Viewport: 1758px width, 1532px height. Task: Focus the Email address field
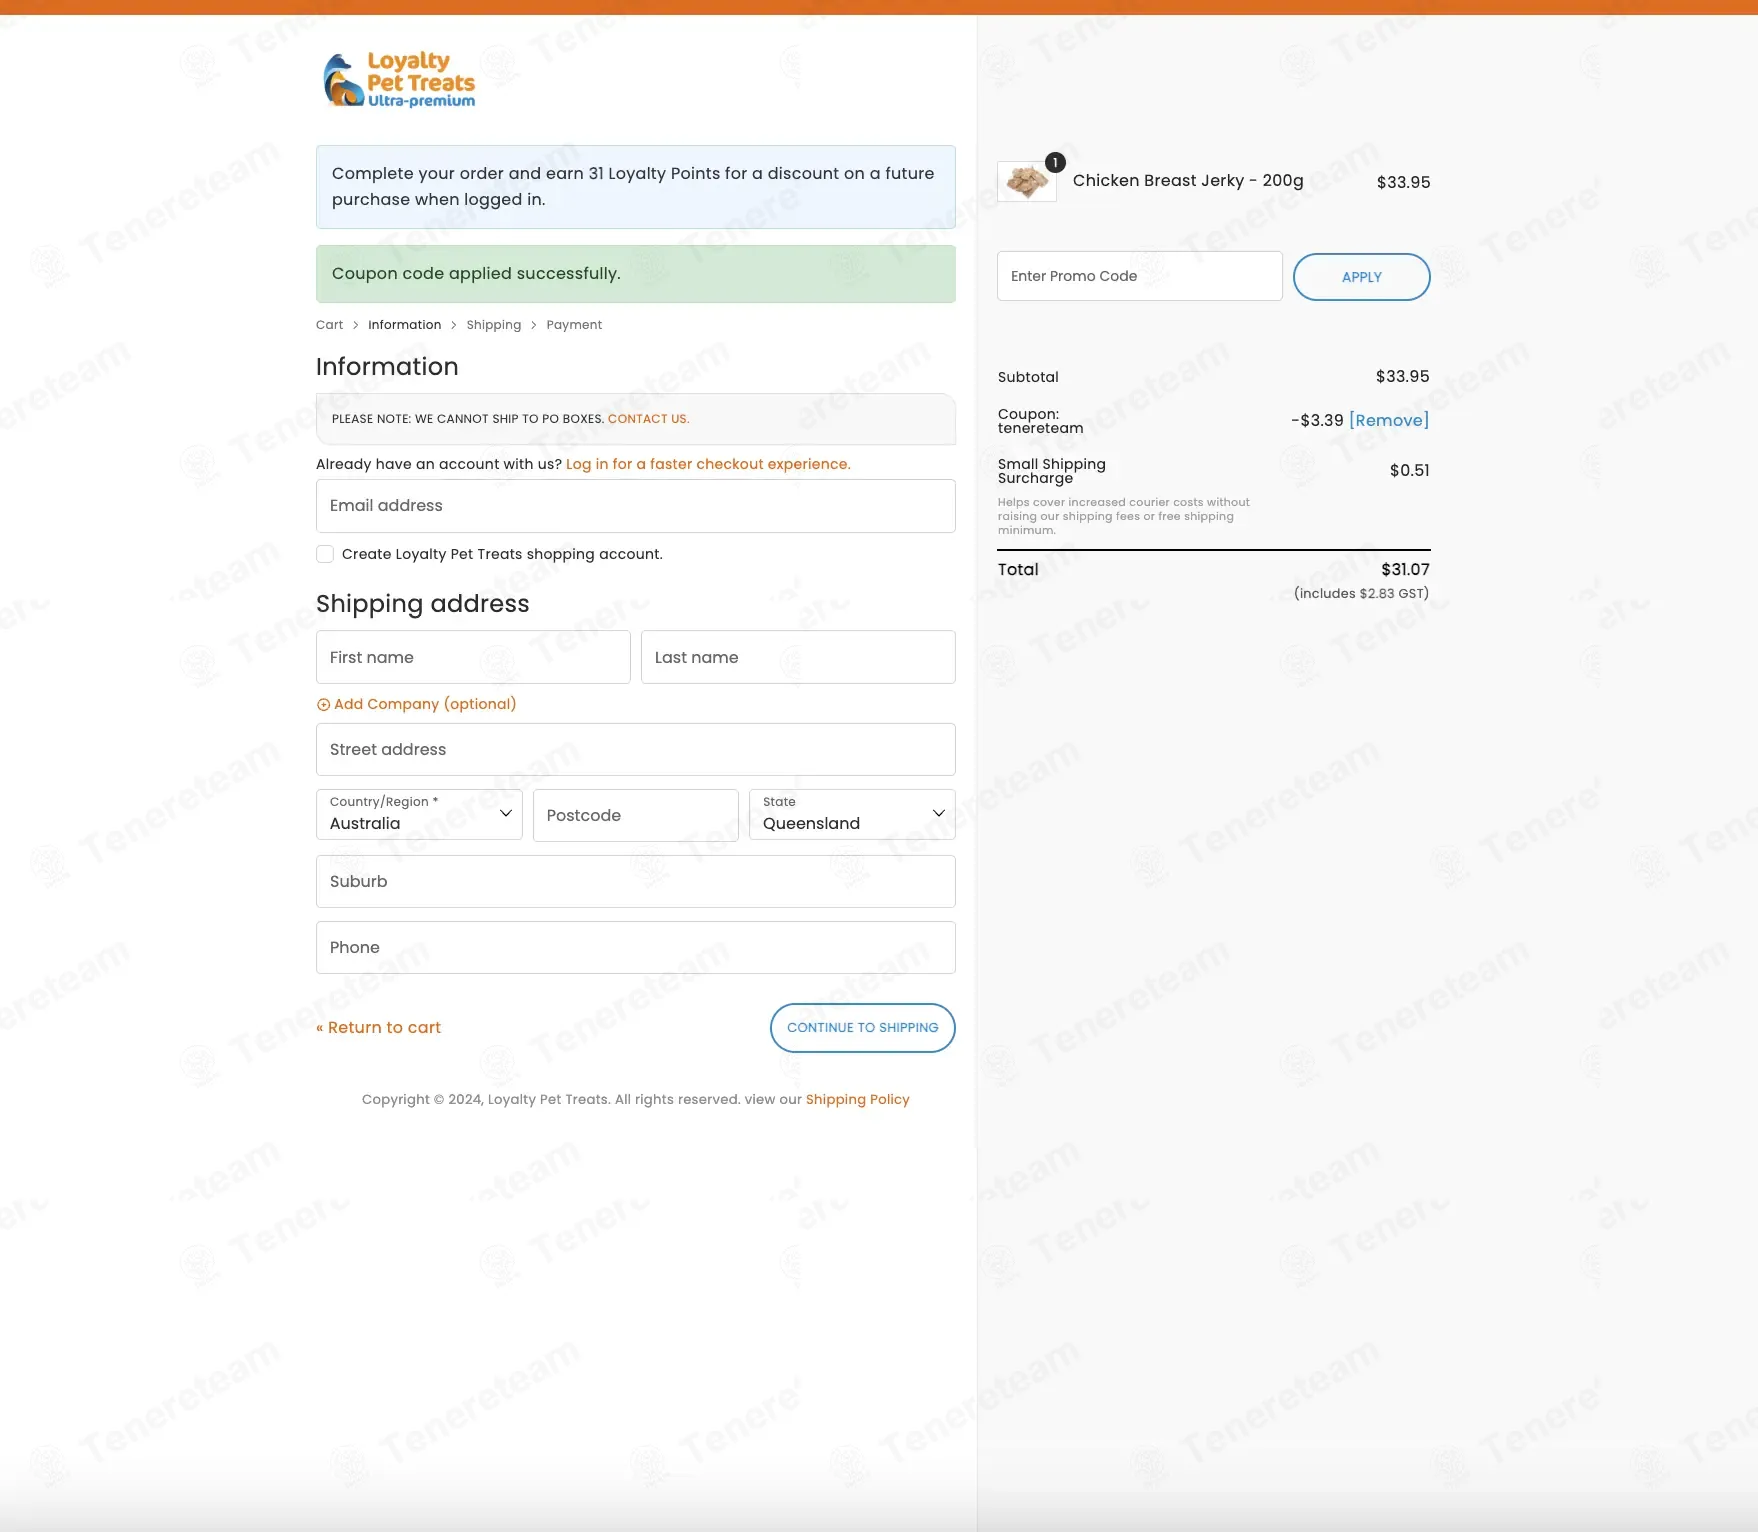636,506
